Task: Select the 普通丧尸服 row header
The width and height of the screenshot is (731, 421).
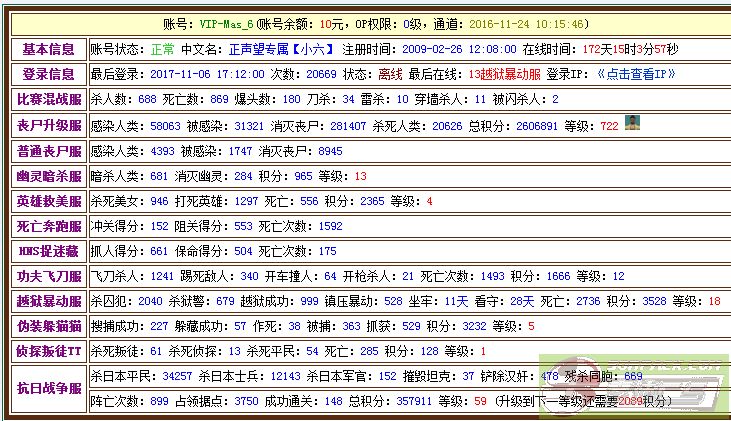Action: coord(49,152)
